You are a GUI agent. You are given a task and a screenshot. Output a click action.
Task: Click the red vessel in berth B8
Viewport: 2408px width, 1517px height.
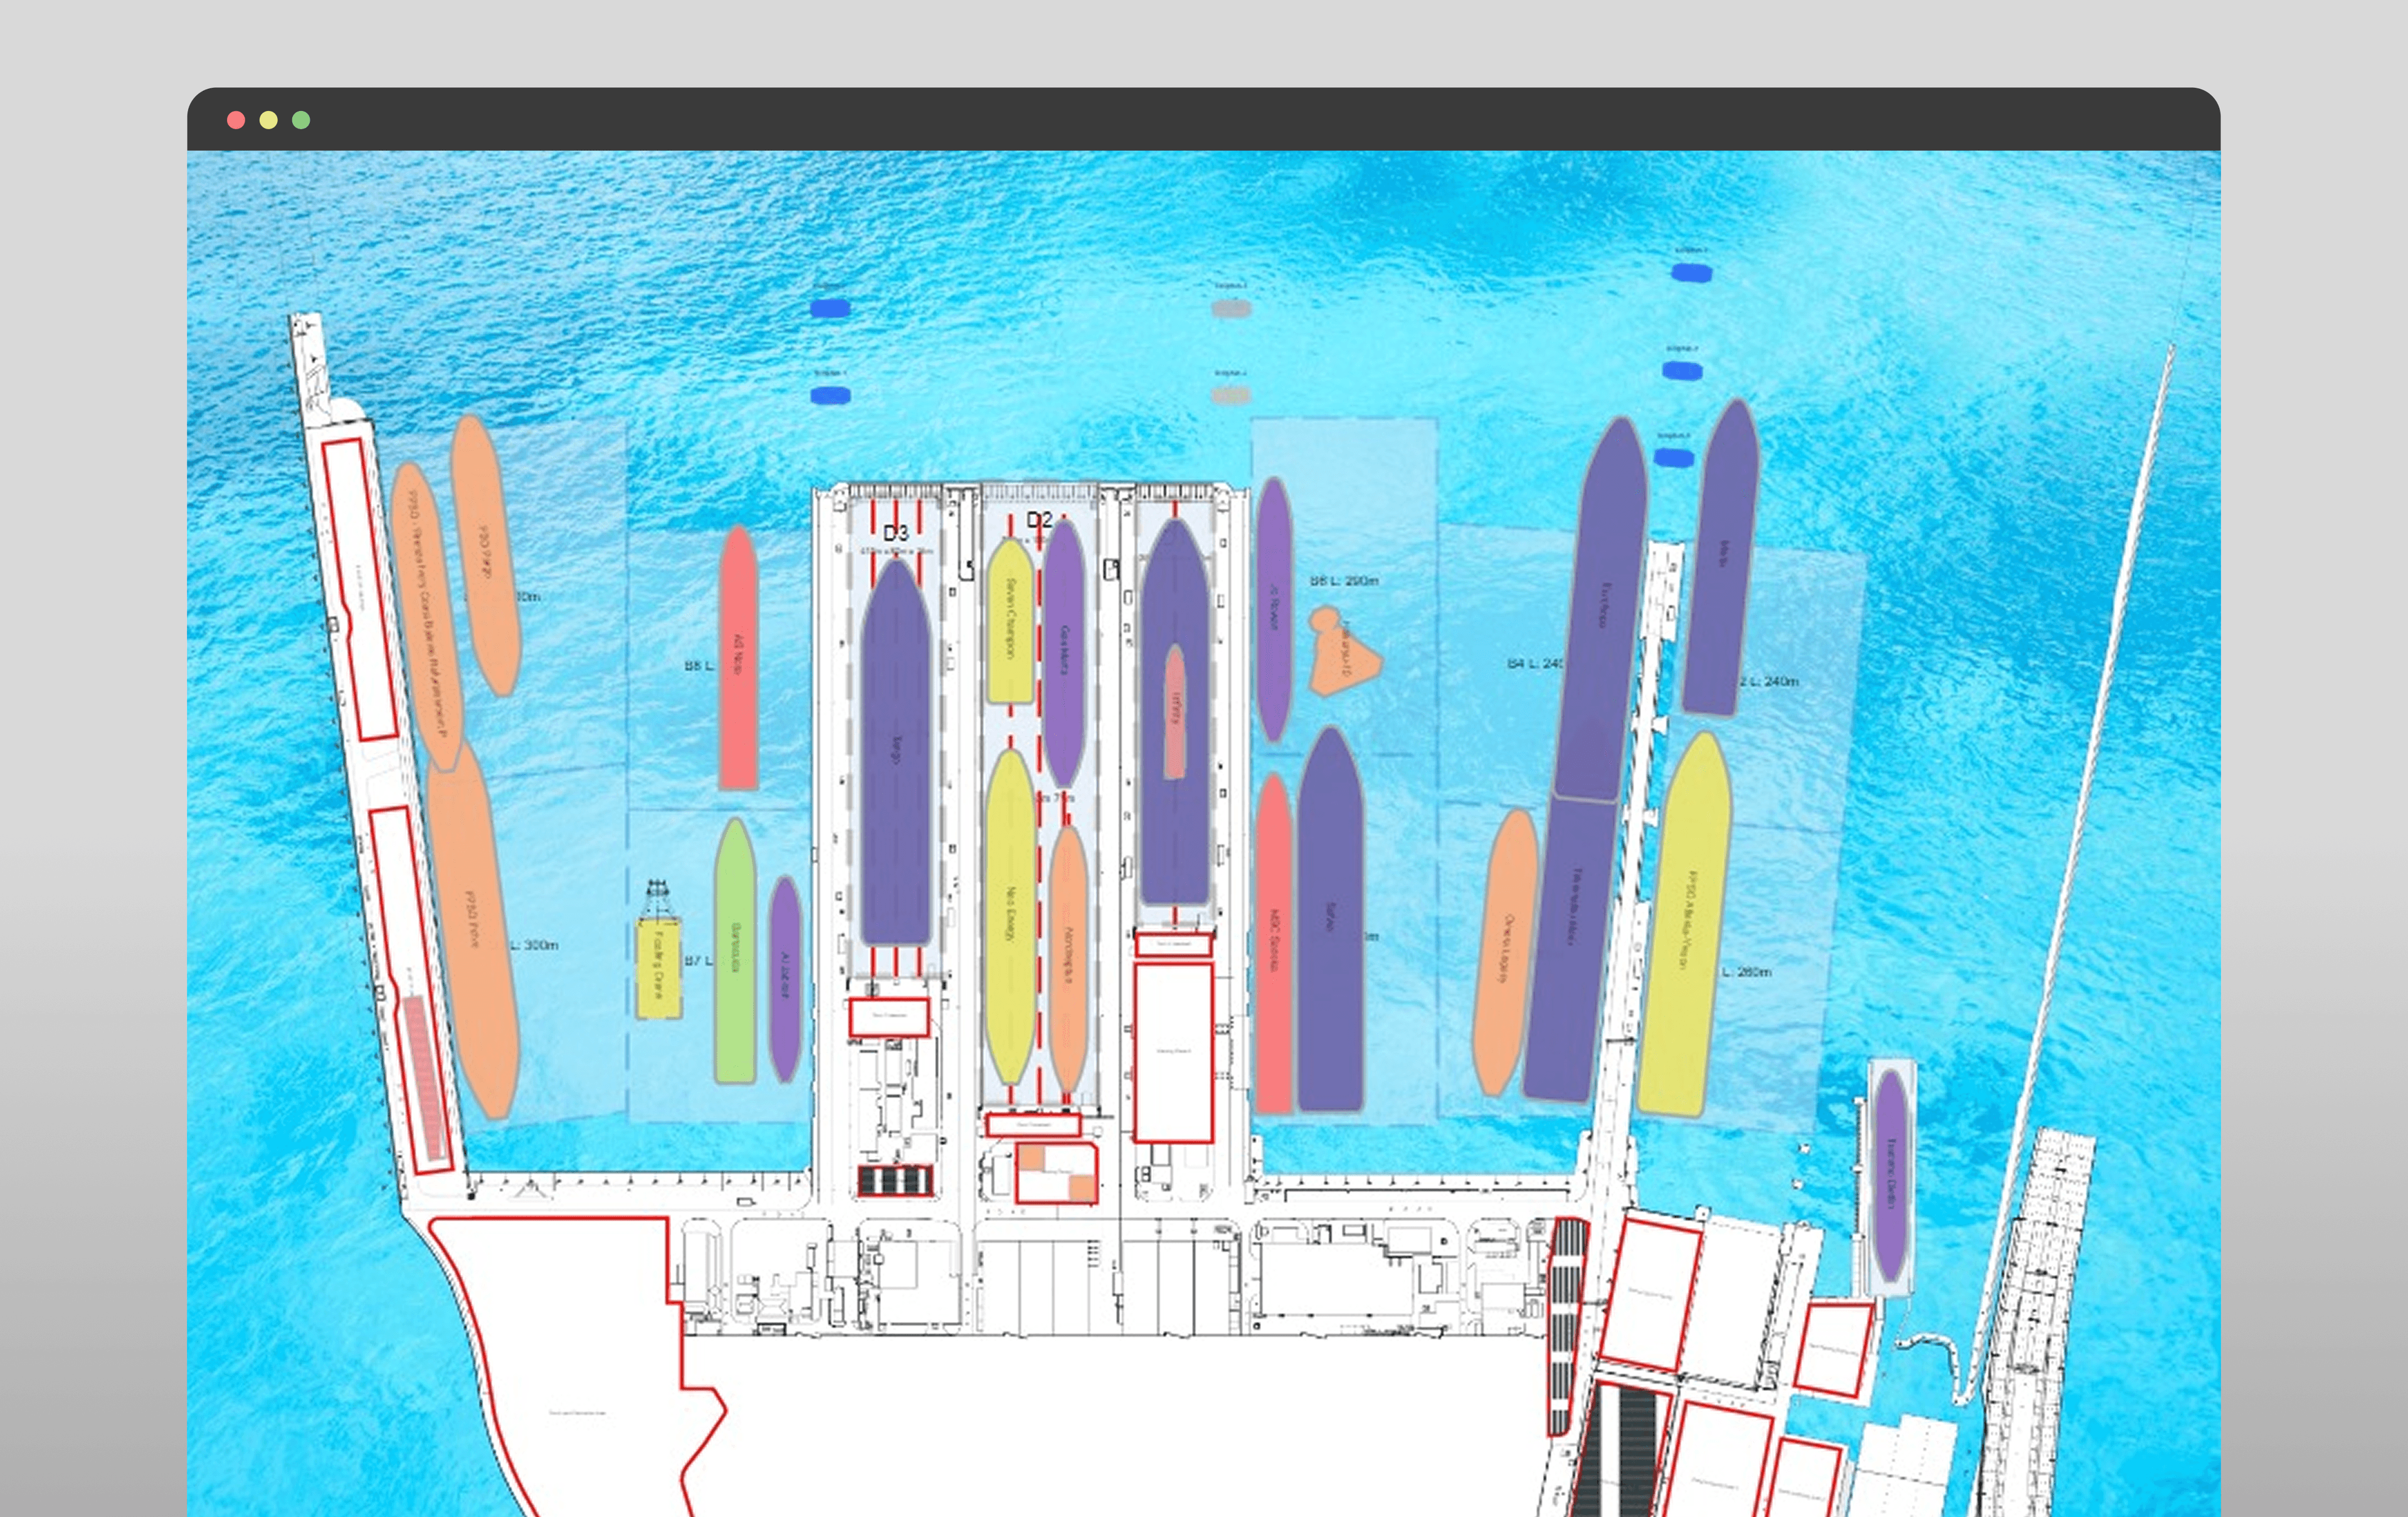[x=737, y=658]
